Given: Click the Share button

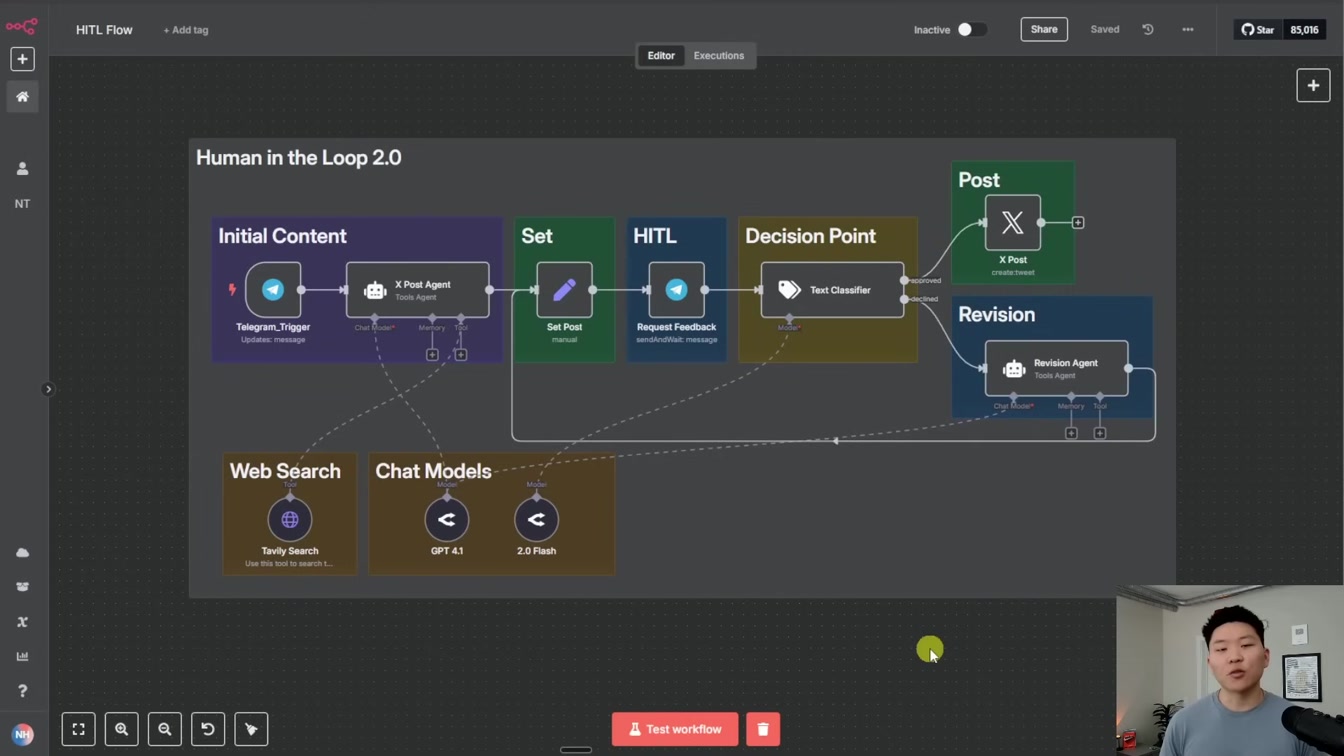Looking at the screenshot, I should click(1044, 30).
